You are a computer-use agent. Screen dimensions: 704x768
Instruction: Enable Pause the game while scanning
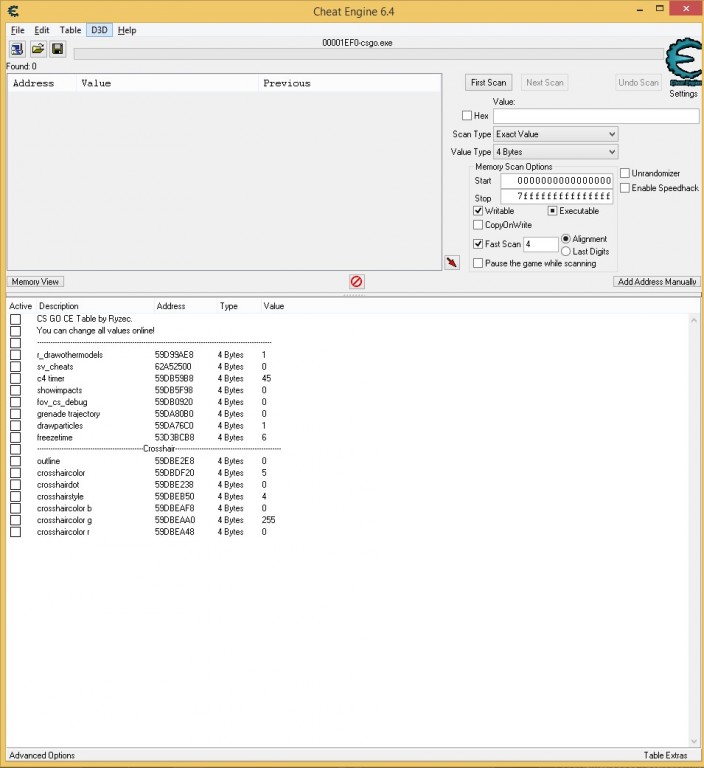click(x=478, y=263)
